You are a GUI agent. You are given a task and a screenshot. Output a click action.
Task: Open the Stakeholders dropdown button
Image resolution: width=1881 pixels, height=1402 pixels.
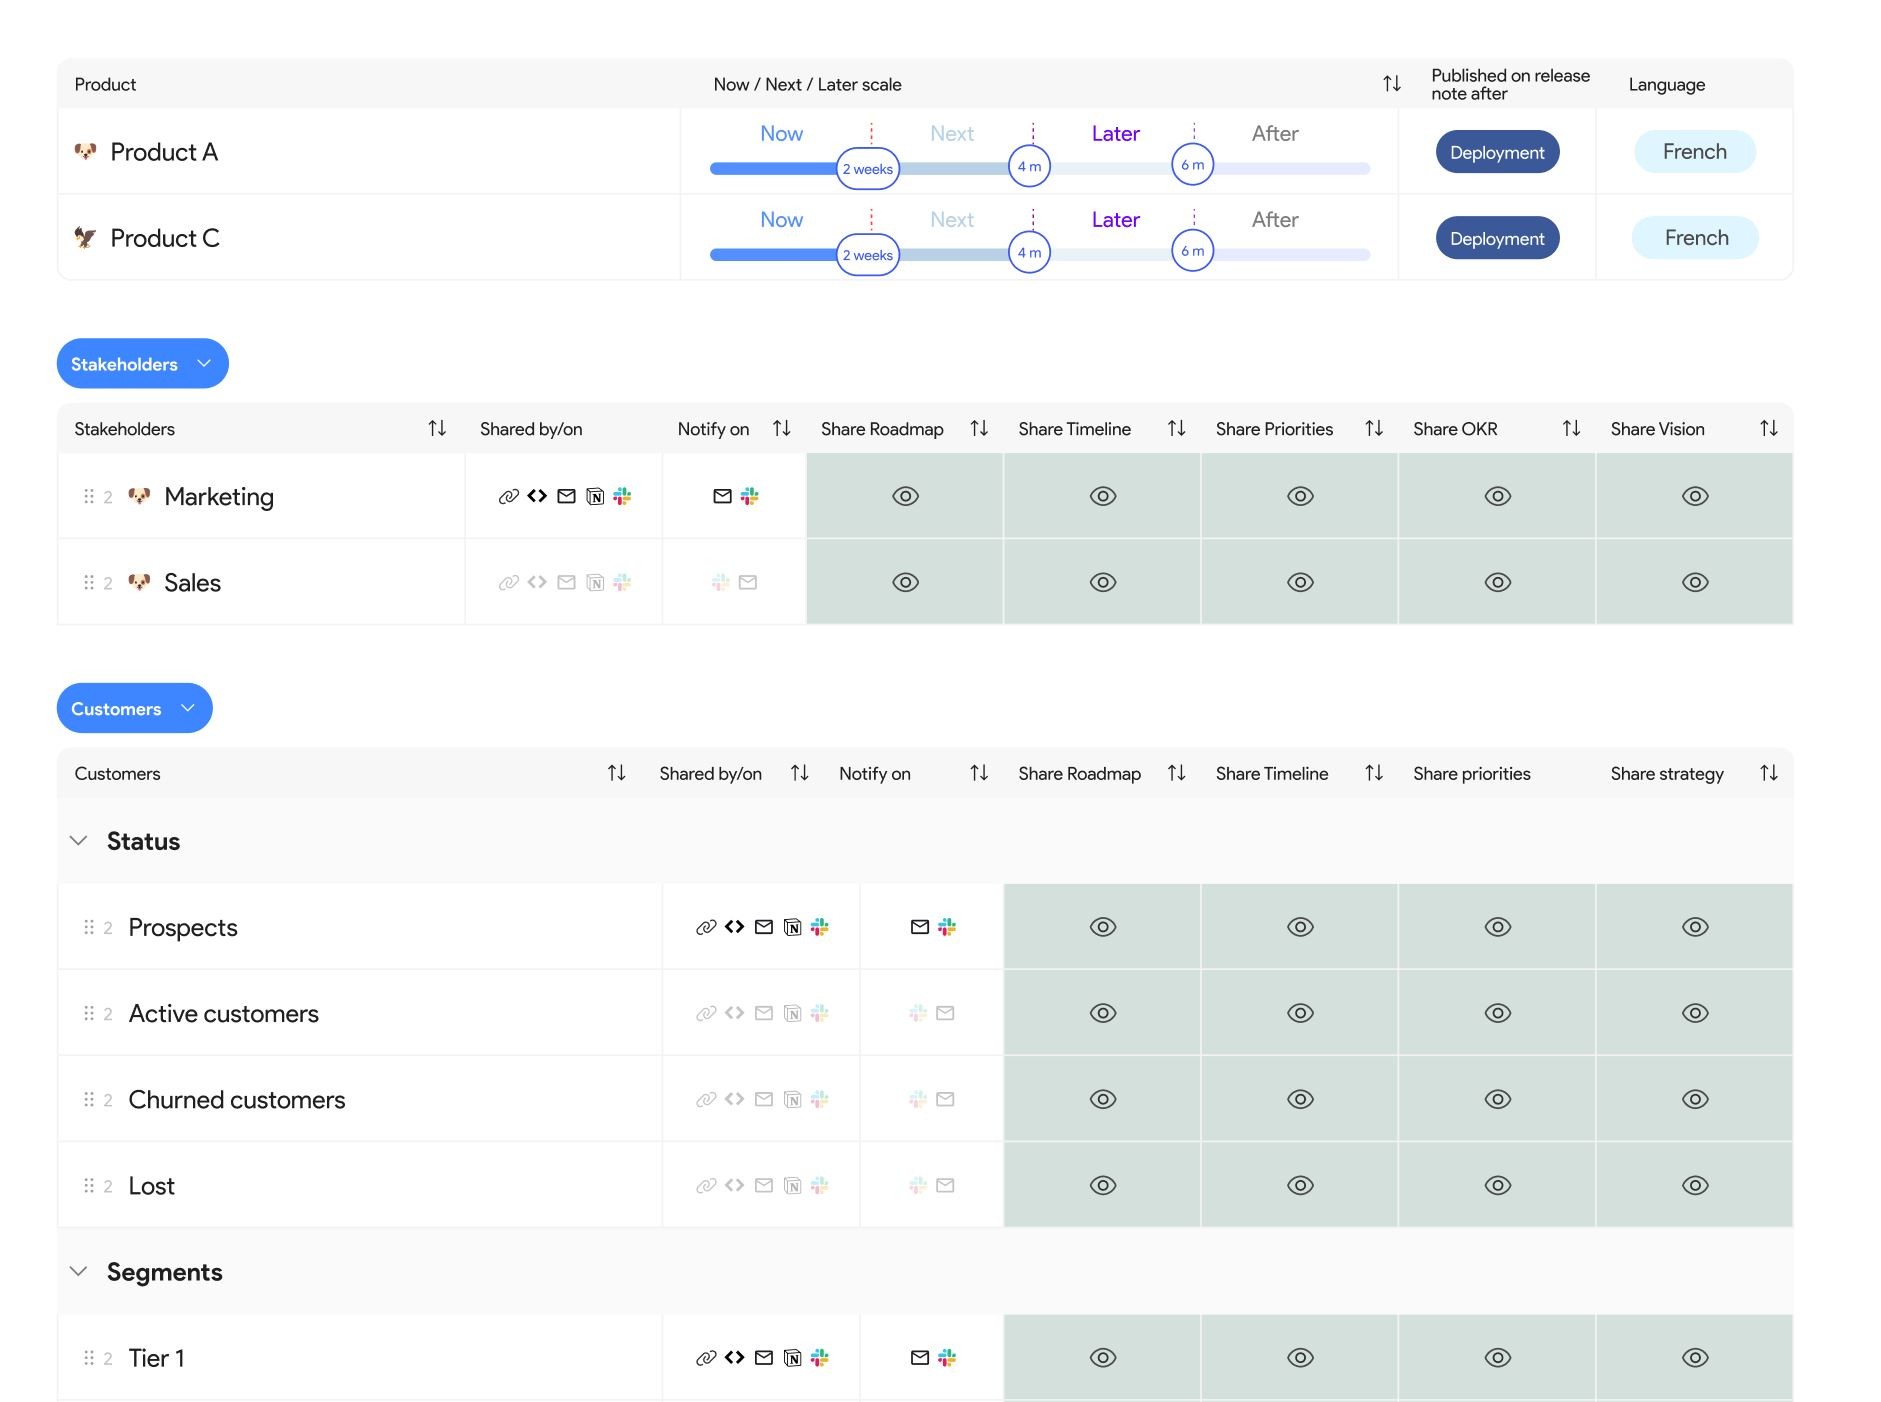click(143, 363)
